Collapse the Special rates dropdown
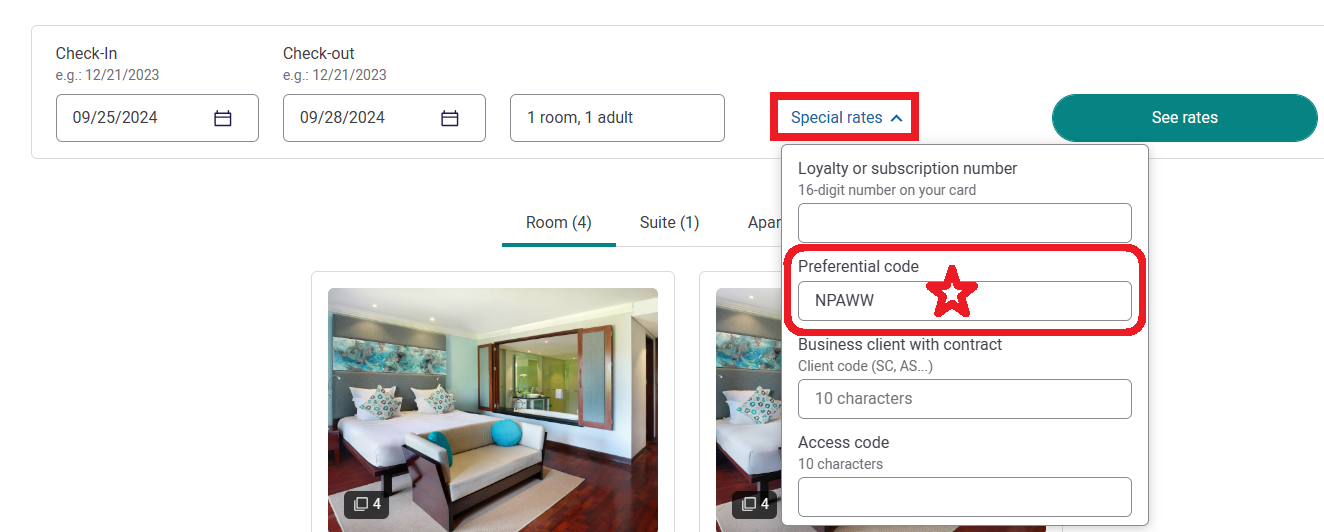This screenshot has width=1324, height=532. click(846, 118)
